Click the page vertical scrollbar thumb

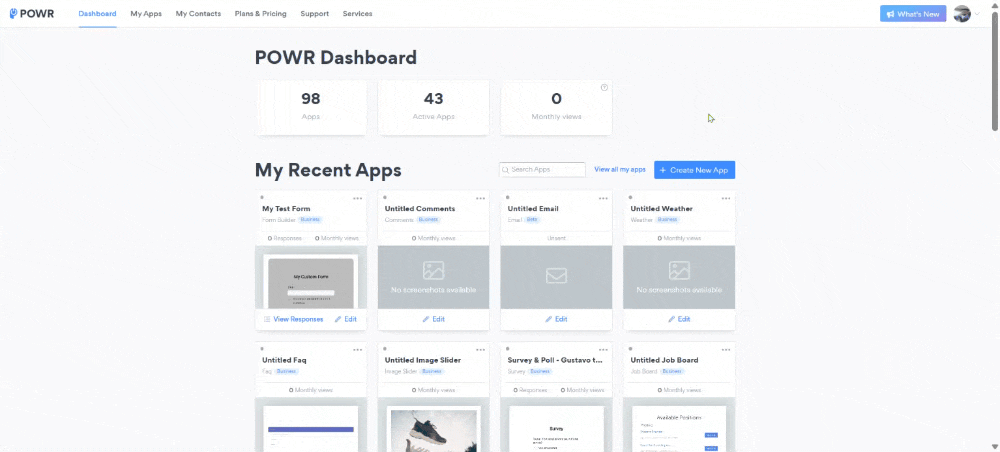tap(995, 70)
